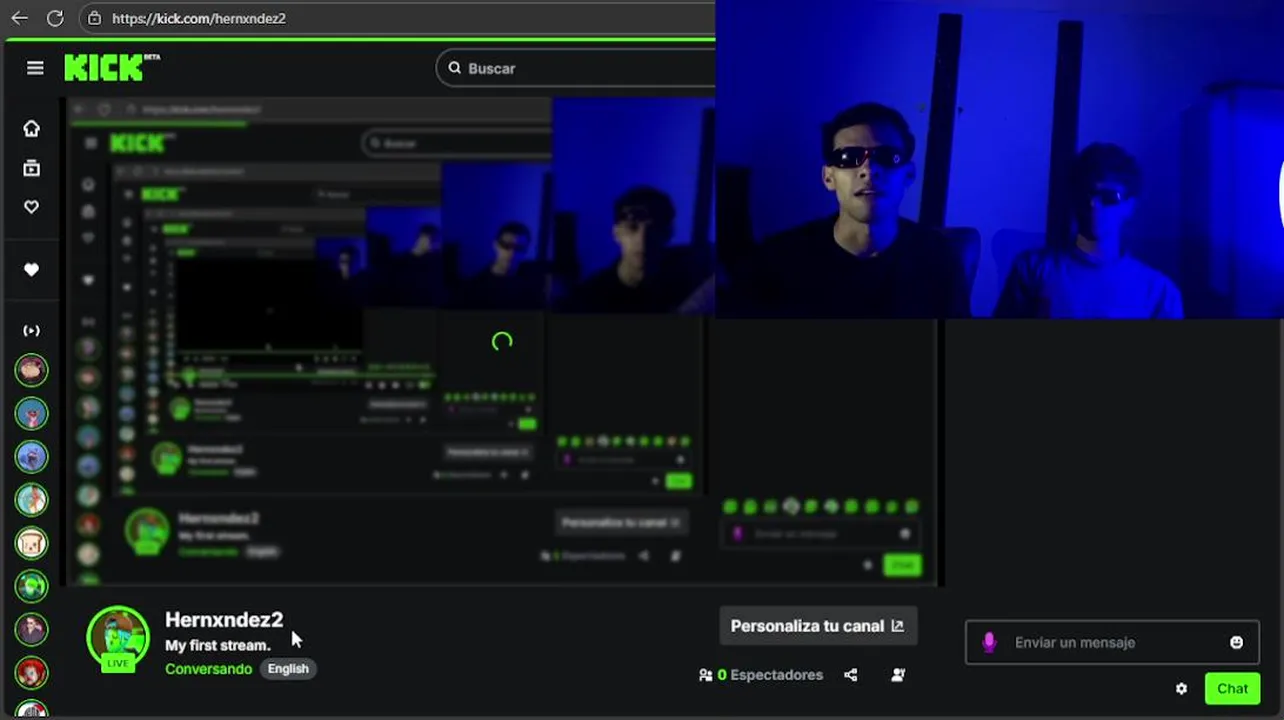1284x720 pixels.
Task: Click the outlined heart sidebar icon
Action: [32, 207]
